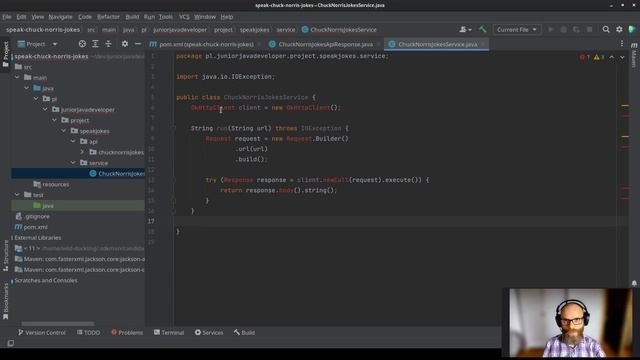Click the tool windows quick-access icon

11,343
